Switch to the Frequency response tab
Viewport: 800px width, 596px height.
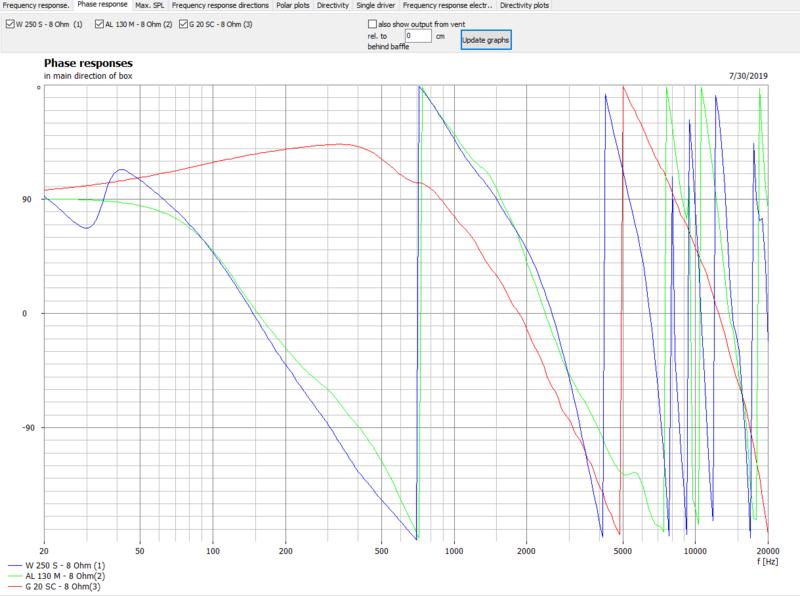coord(35,6)
